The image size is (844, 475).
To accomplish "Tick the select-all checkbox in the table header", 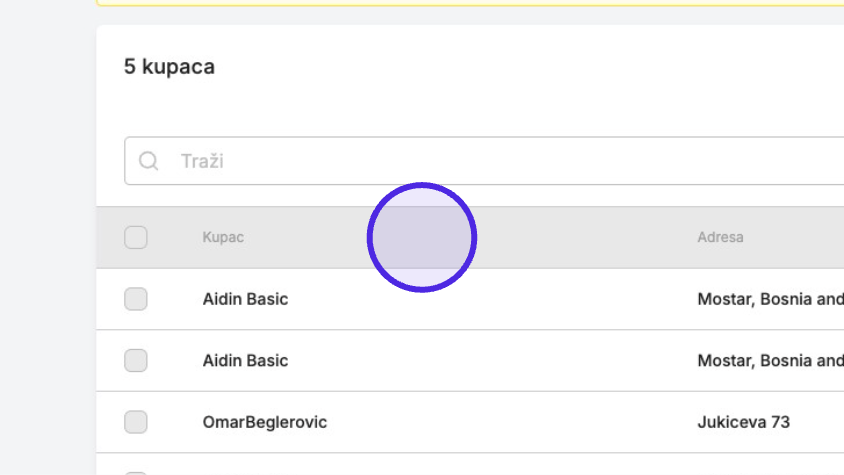I will (136, 237).
